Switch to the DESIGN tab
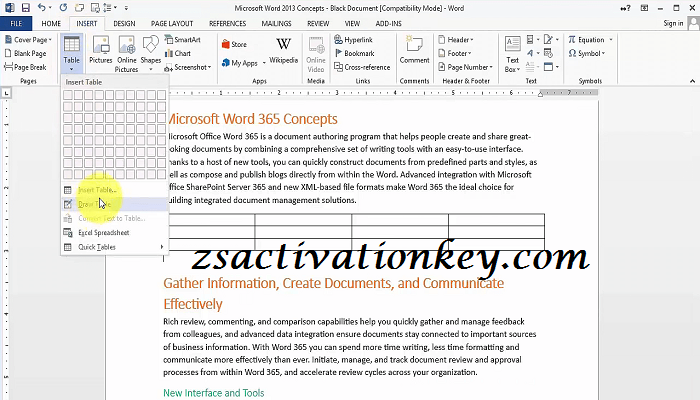This screenshot has width=700, height=400. [124, 23]
